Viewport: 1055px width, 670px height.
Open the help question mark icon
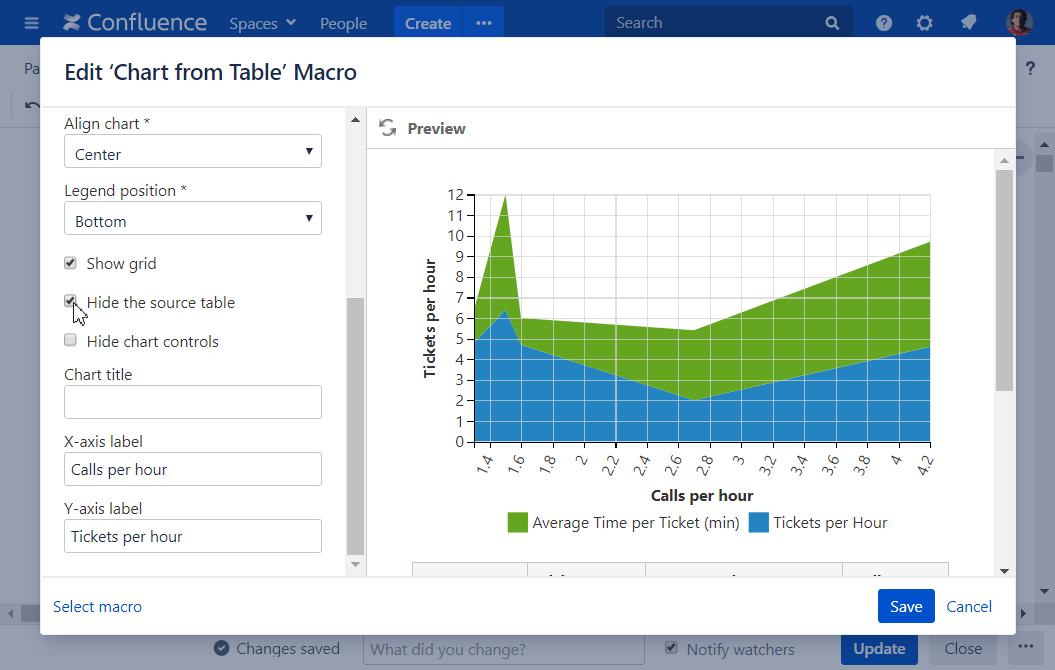884,23
